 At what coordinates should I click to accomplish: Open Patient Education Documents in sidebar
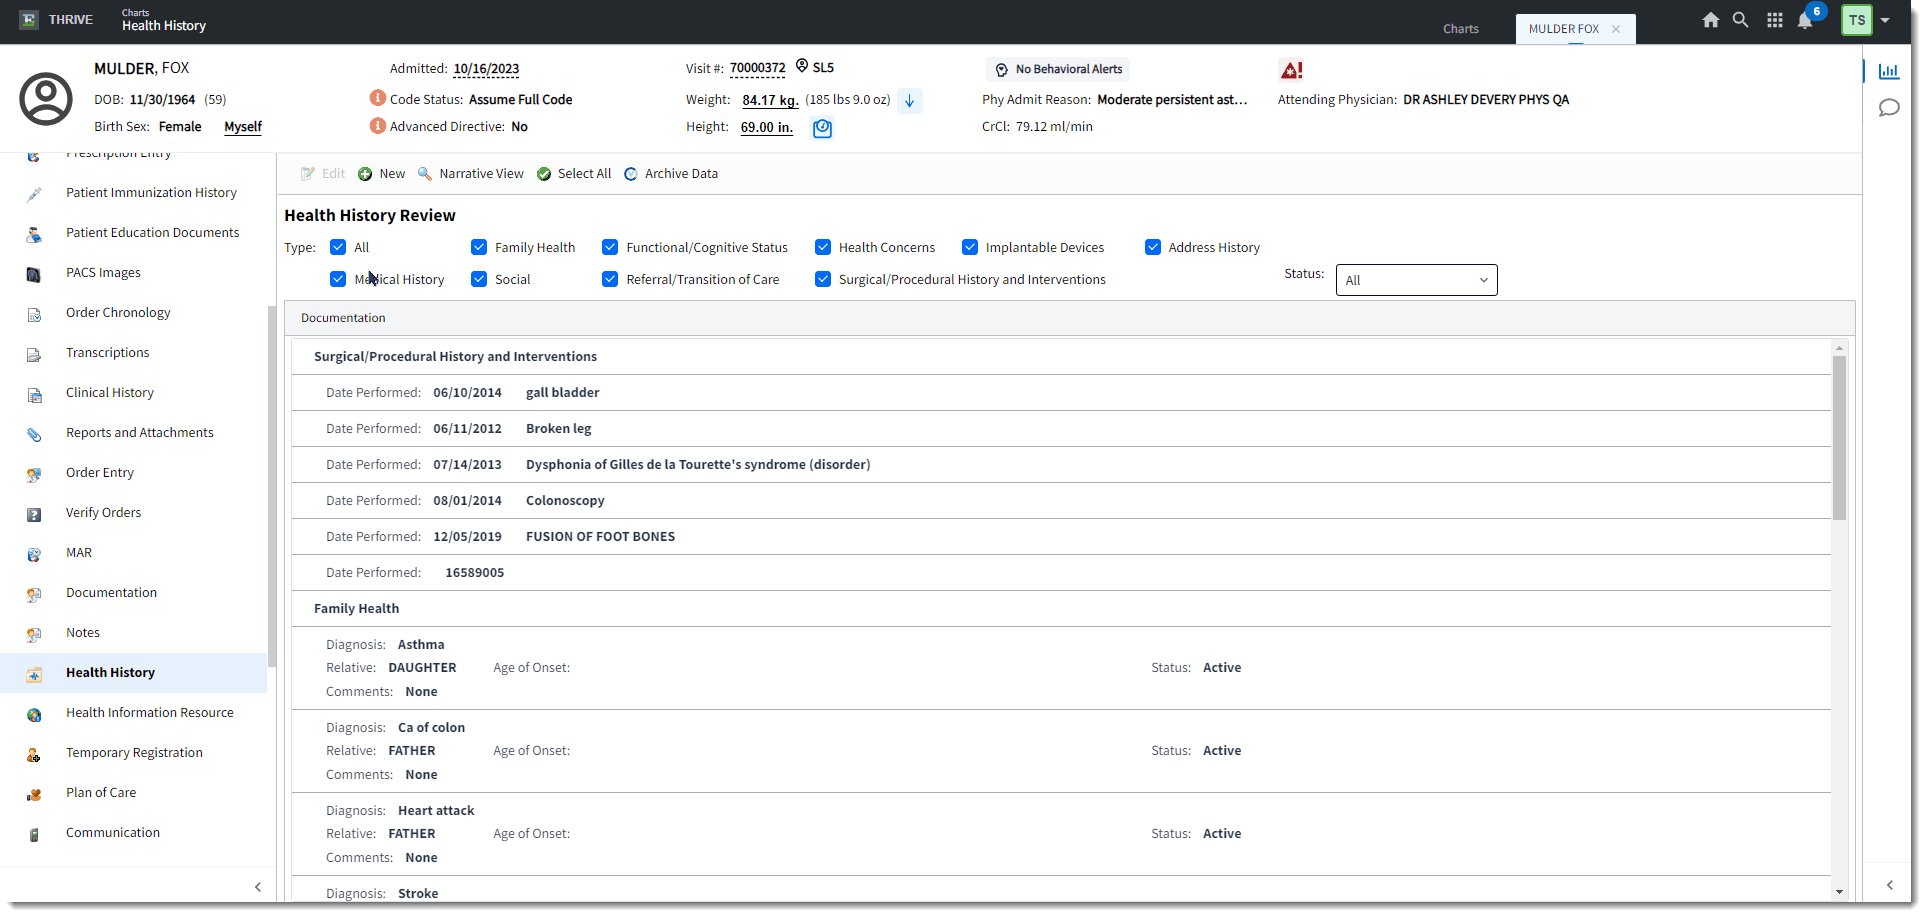(153, 233)
